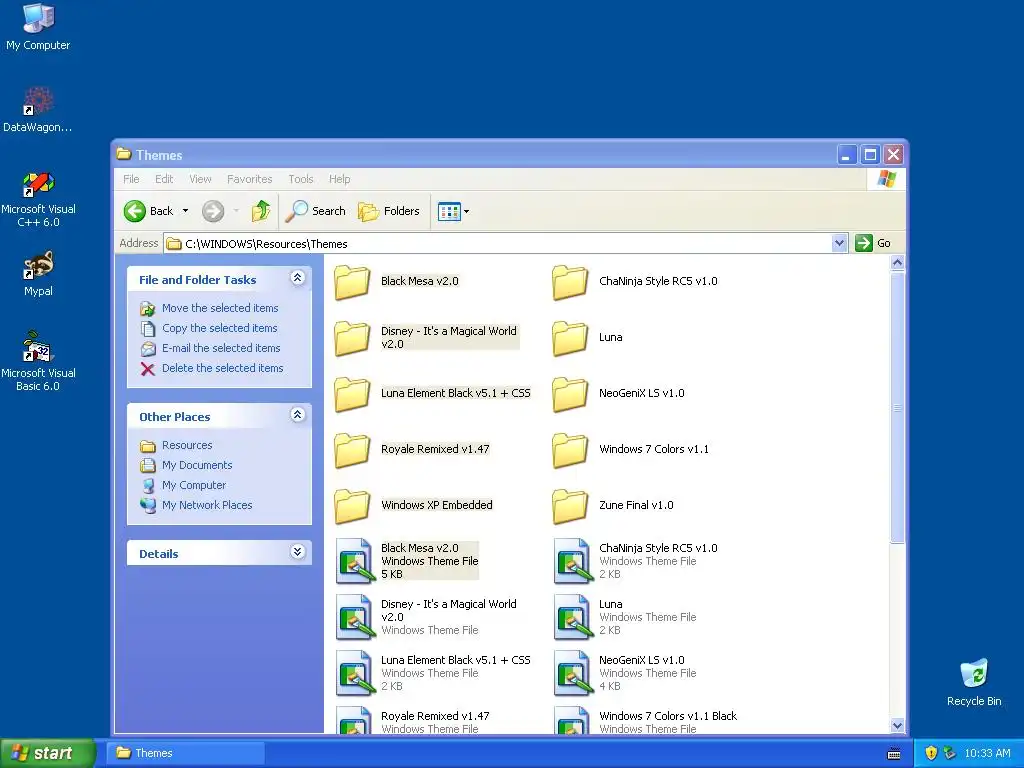Open the Back history dropdown arrow

click(x=185, y=211)
